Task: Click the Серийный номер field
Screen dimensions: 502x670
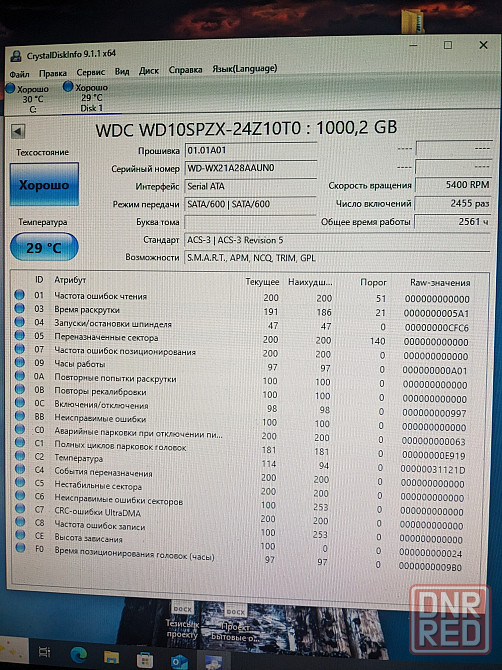Action: point(251,168)
